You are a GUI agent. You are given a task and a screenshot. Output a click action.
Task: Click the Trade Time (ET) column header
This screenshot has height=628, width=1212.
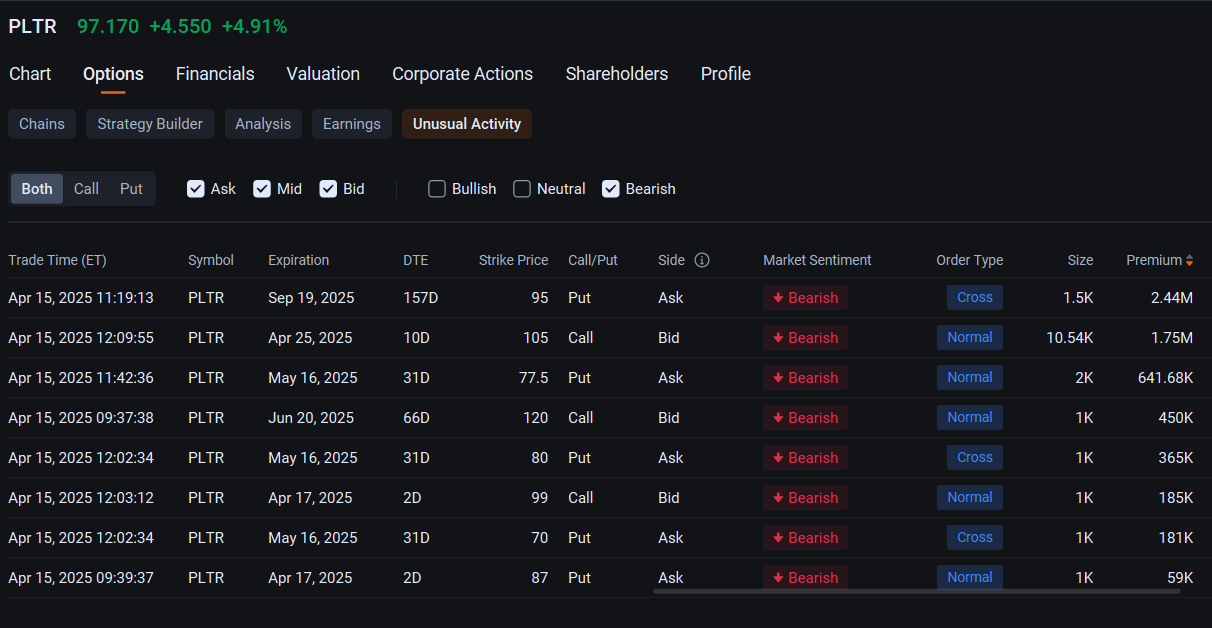pyautogui.click(x=57, y=260)
